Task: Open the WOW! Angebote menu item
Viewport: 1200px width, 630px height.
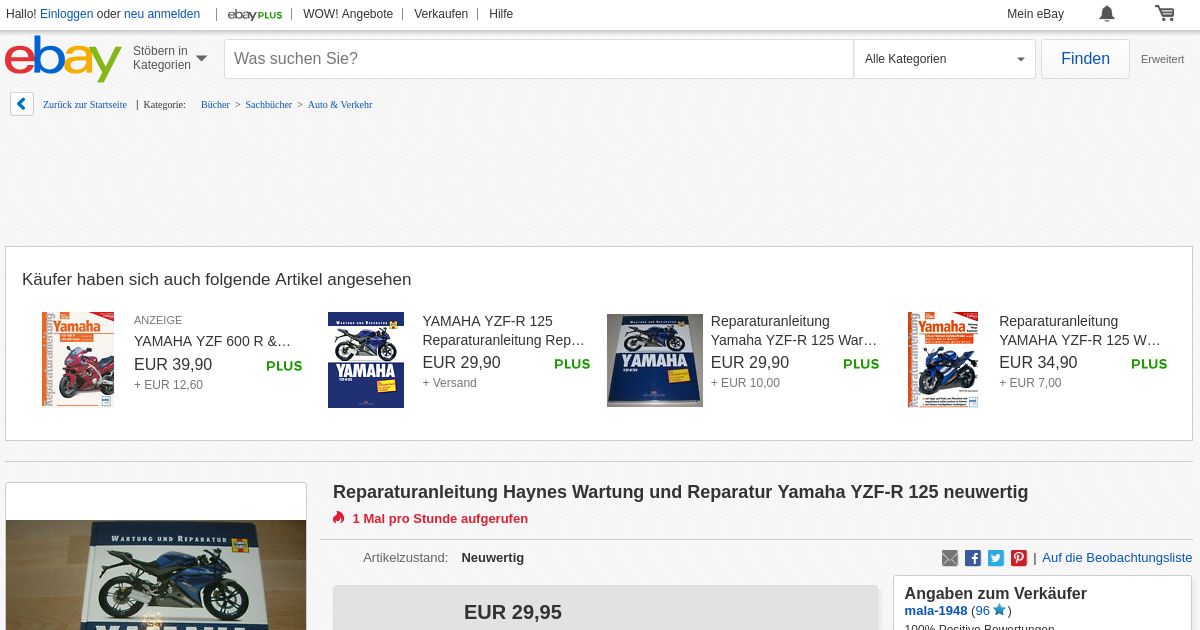Action: [348, 14]
